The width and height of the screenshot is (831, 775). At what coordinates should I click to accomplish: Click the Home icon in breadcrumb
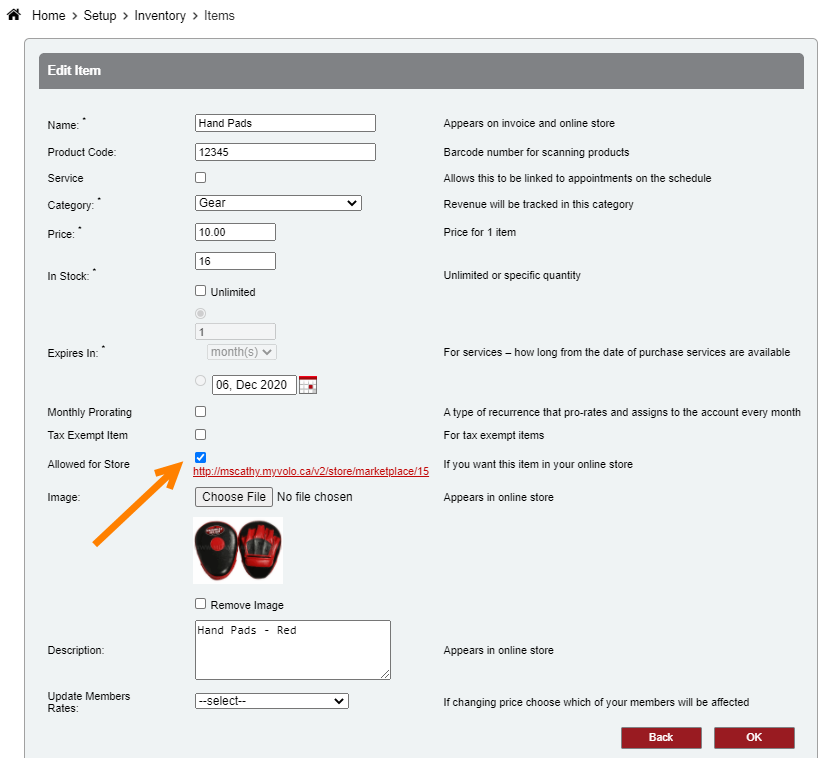14,16
